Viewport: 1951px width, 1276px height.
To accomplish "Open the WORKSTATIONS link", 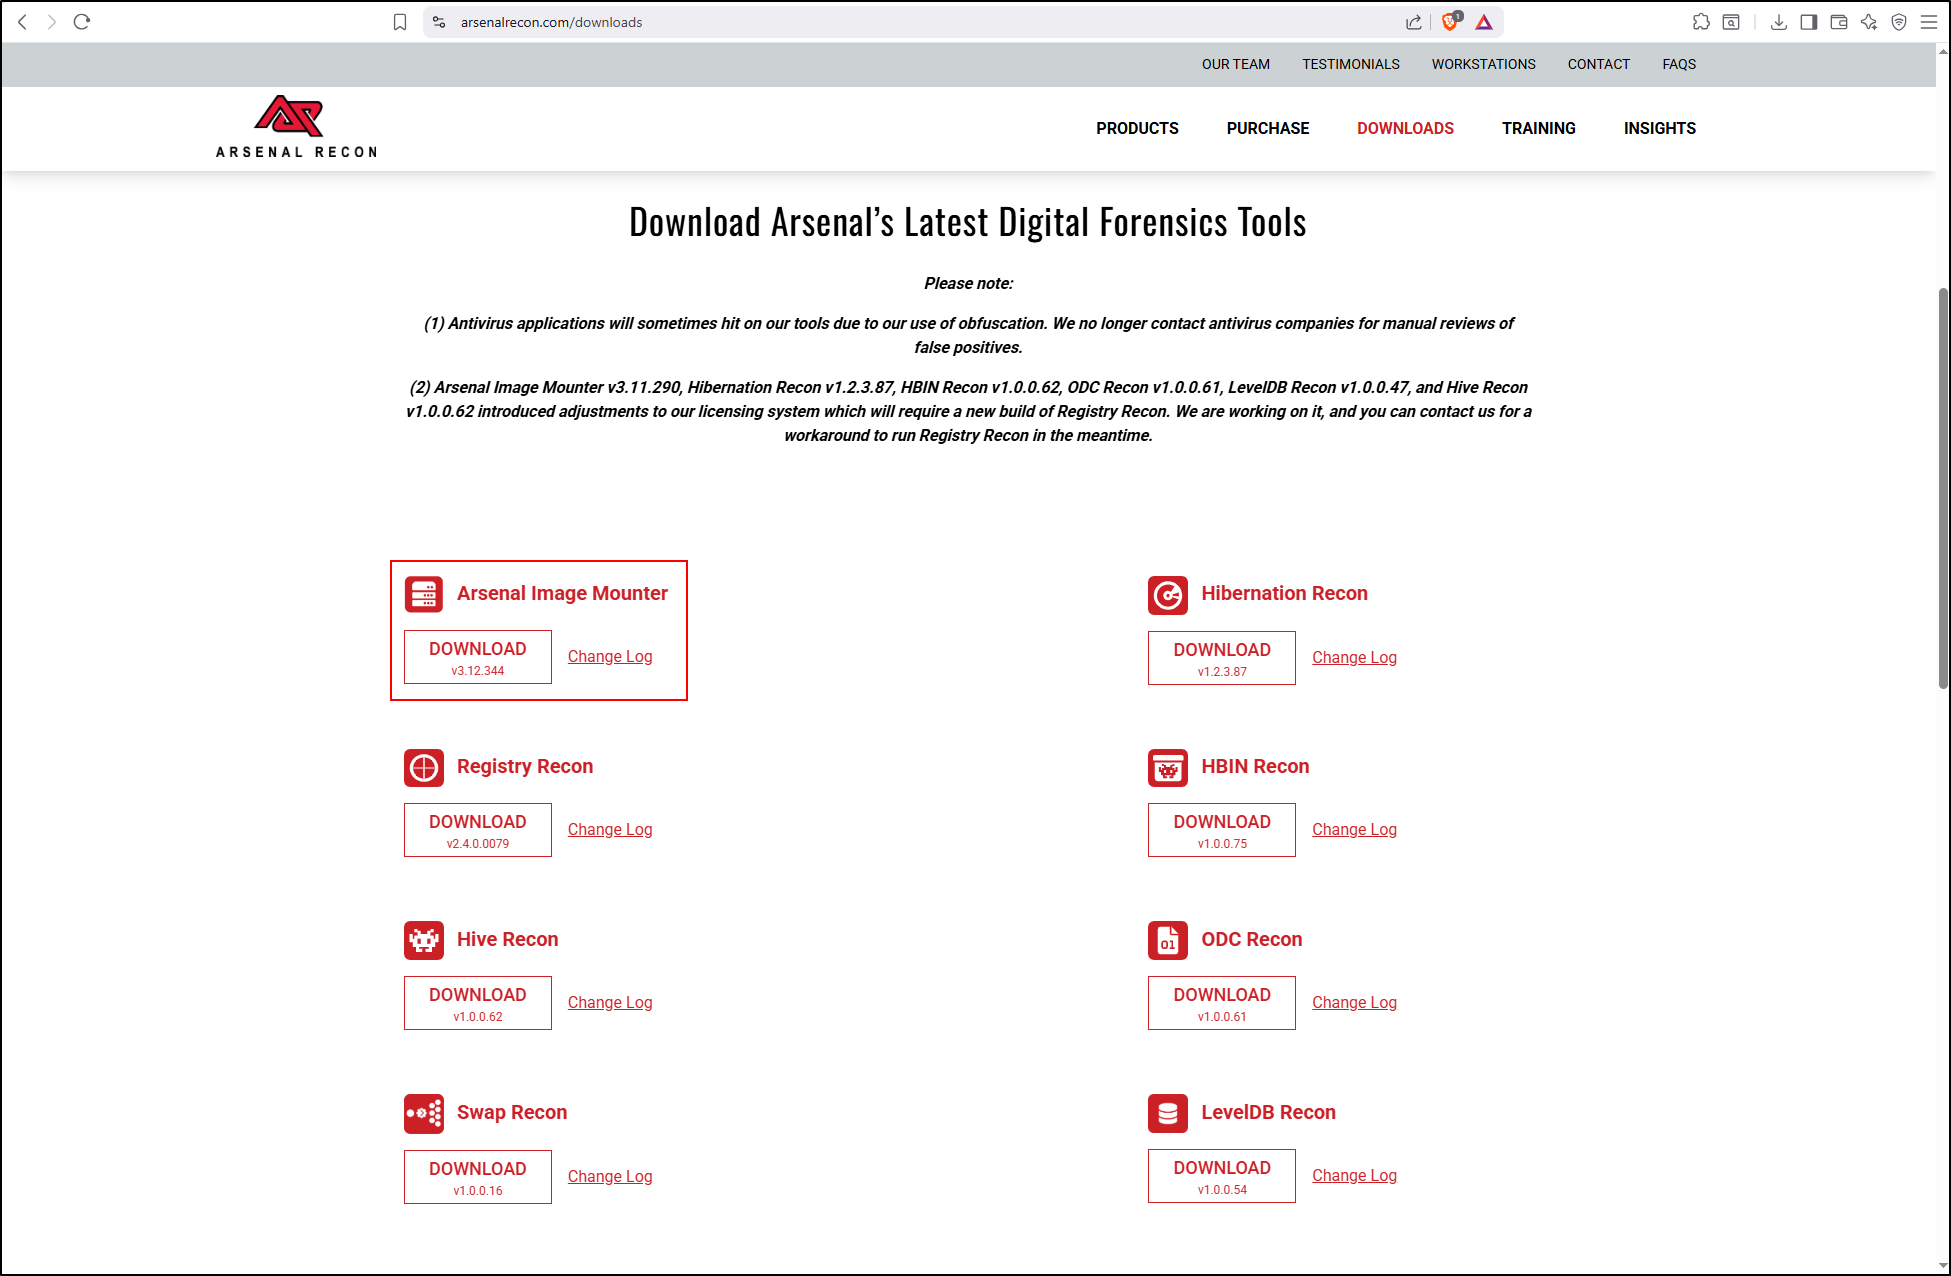I will click(x=1484, y=64).
